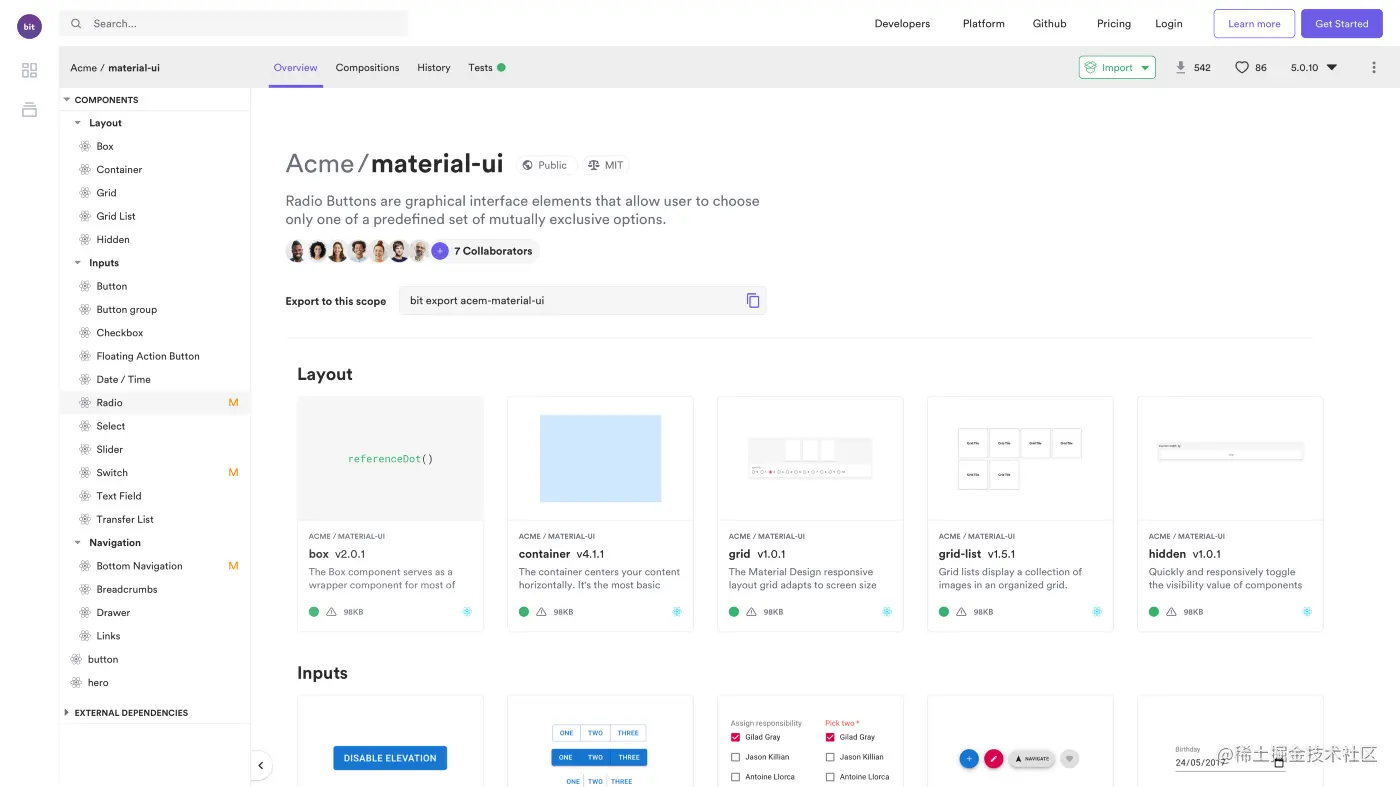Image resolution: width=1400 pixels, height=787 pixels.
Task: Check the Gilad Gray box under Assign responsibility
Action: click(x=736, y=737)
